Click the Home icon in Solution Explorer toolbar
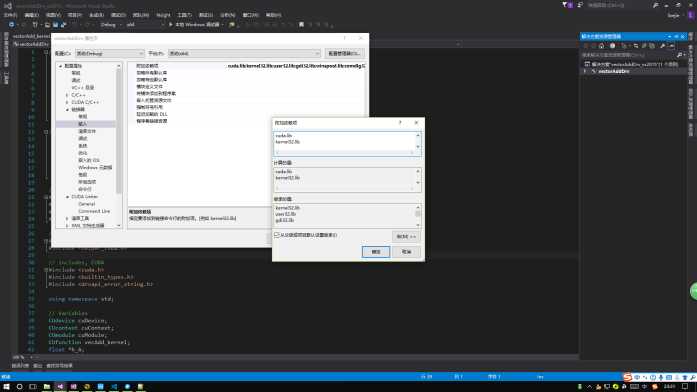 tap(601, 46)
